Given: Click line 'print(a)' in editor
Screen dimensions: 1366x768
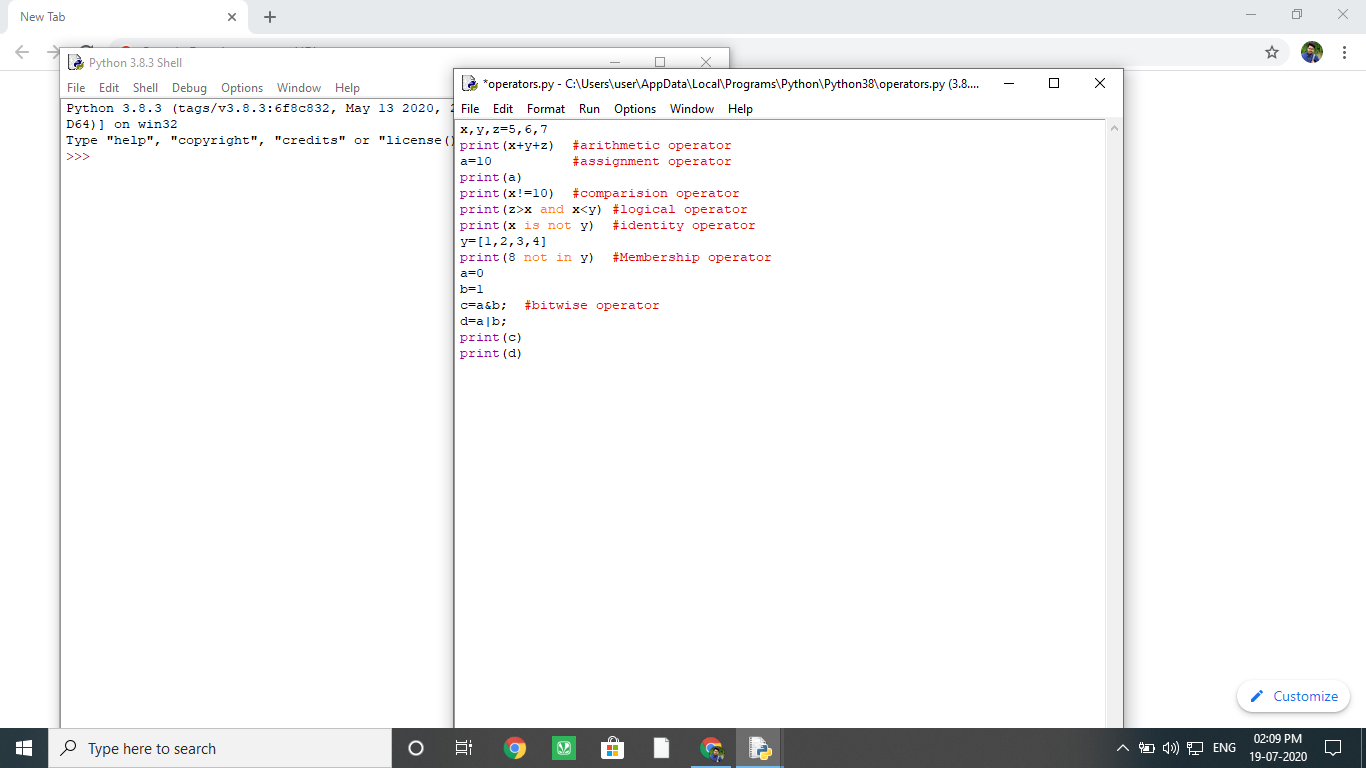Looking at the screenshot, I should 491,177.
